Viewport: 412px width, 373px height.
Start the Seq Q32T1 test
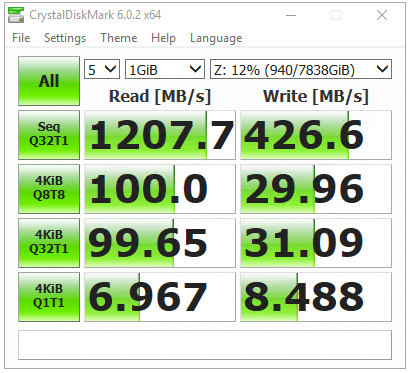[49, 135]
